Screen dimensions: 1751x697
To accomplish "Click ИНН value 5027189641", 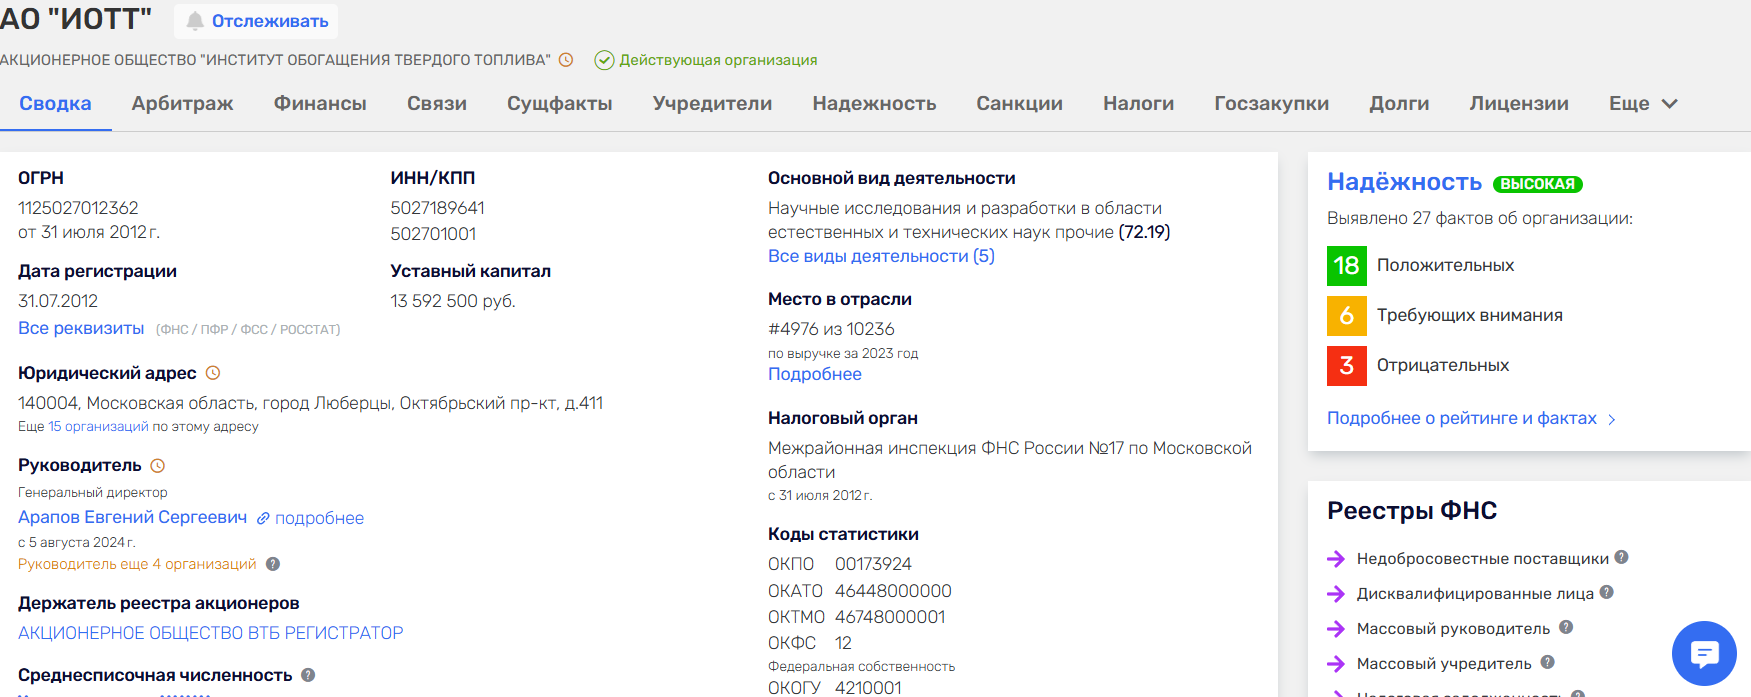I will [437, 208].
